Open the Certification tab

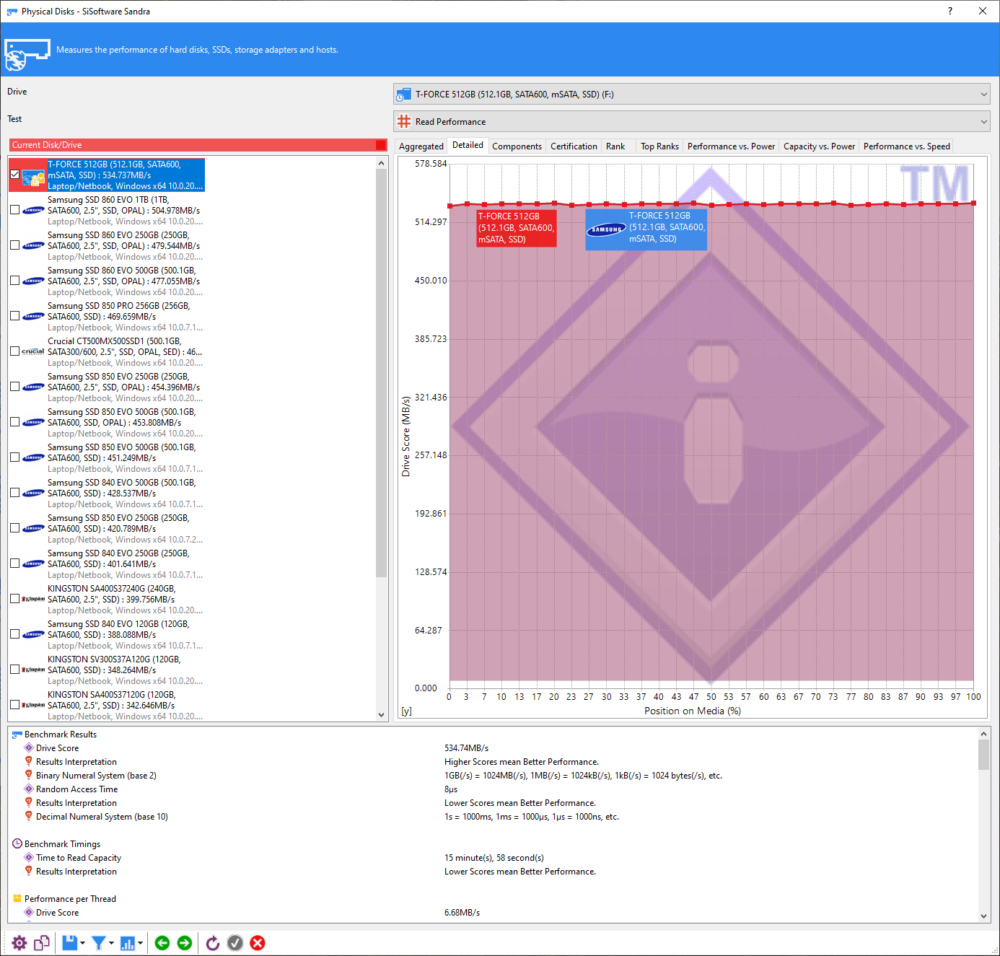[573, 146]
